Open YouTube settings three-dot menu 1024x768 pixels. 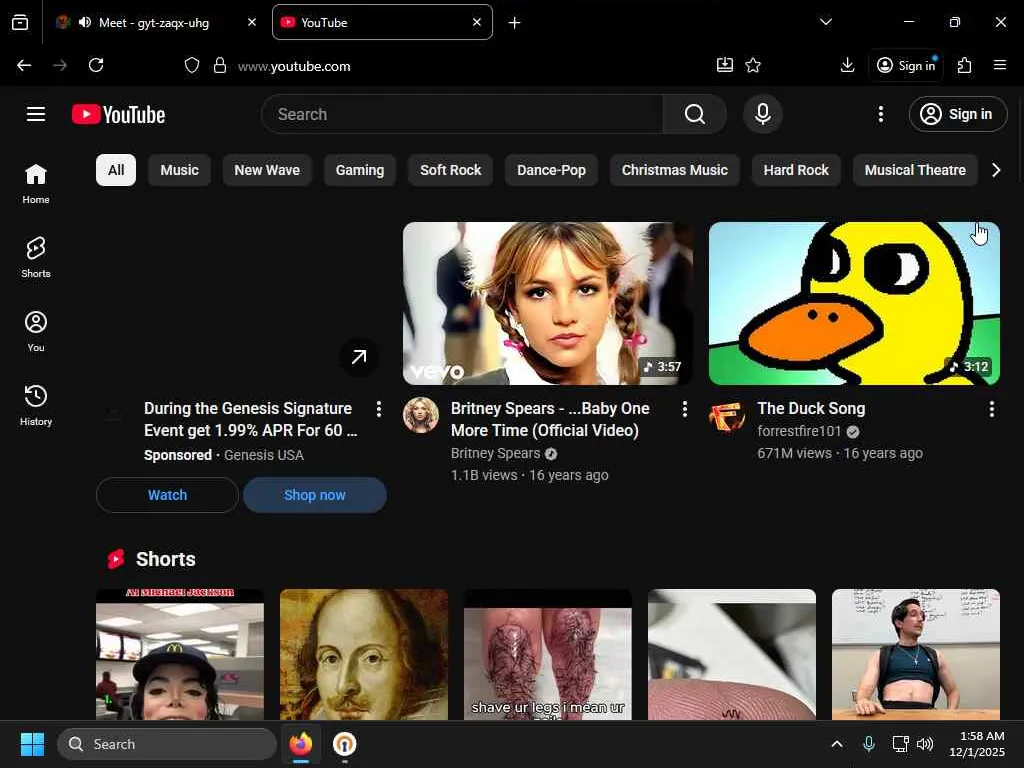coord(880,114)
